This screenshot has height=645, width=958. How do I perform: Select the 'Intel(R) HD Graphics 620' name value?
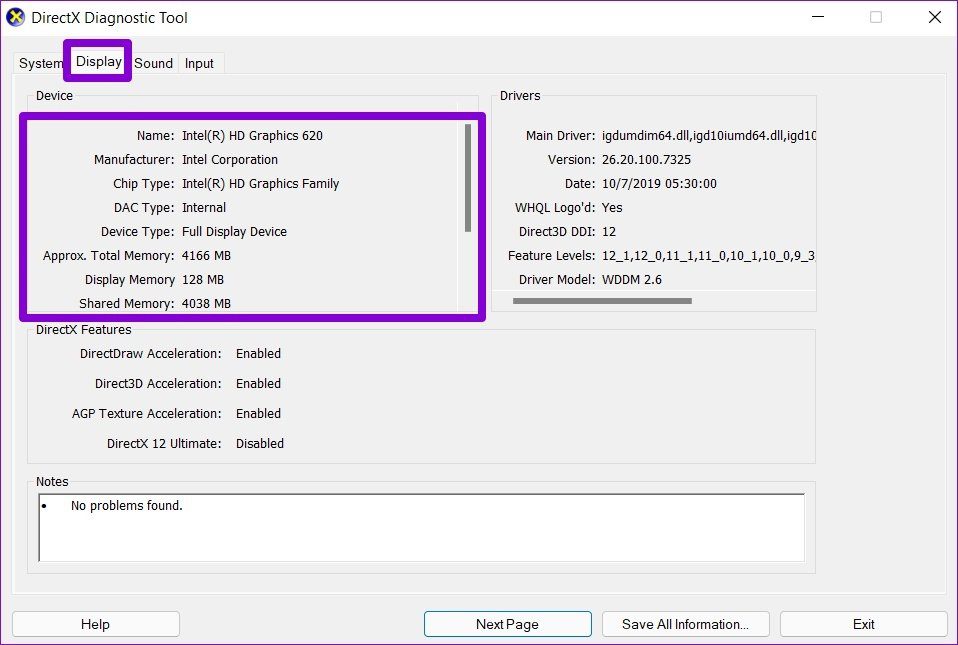pos(252,136)
